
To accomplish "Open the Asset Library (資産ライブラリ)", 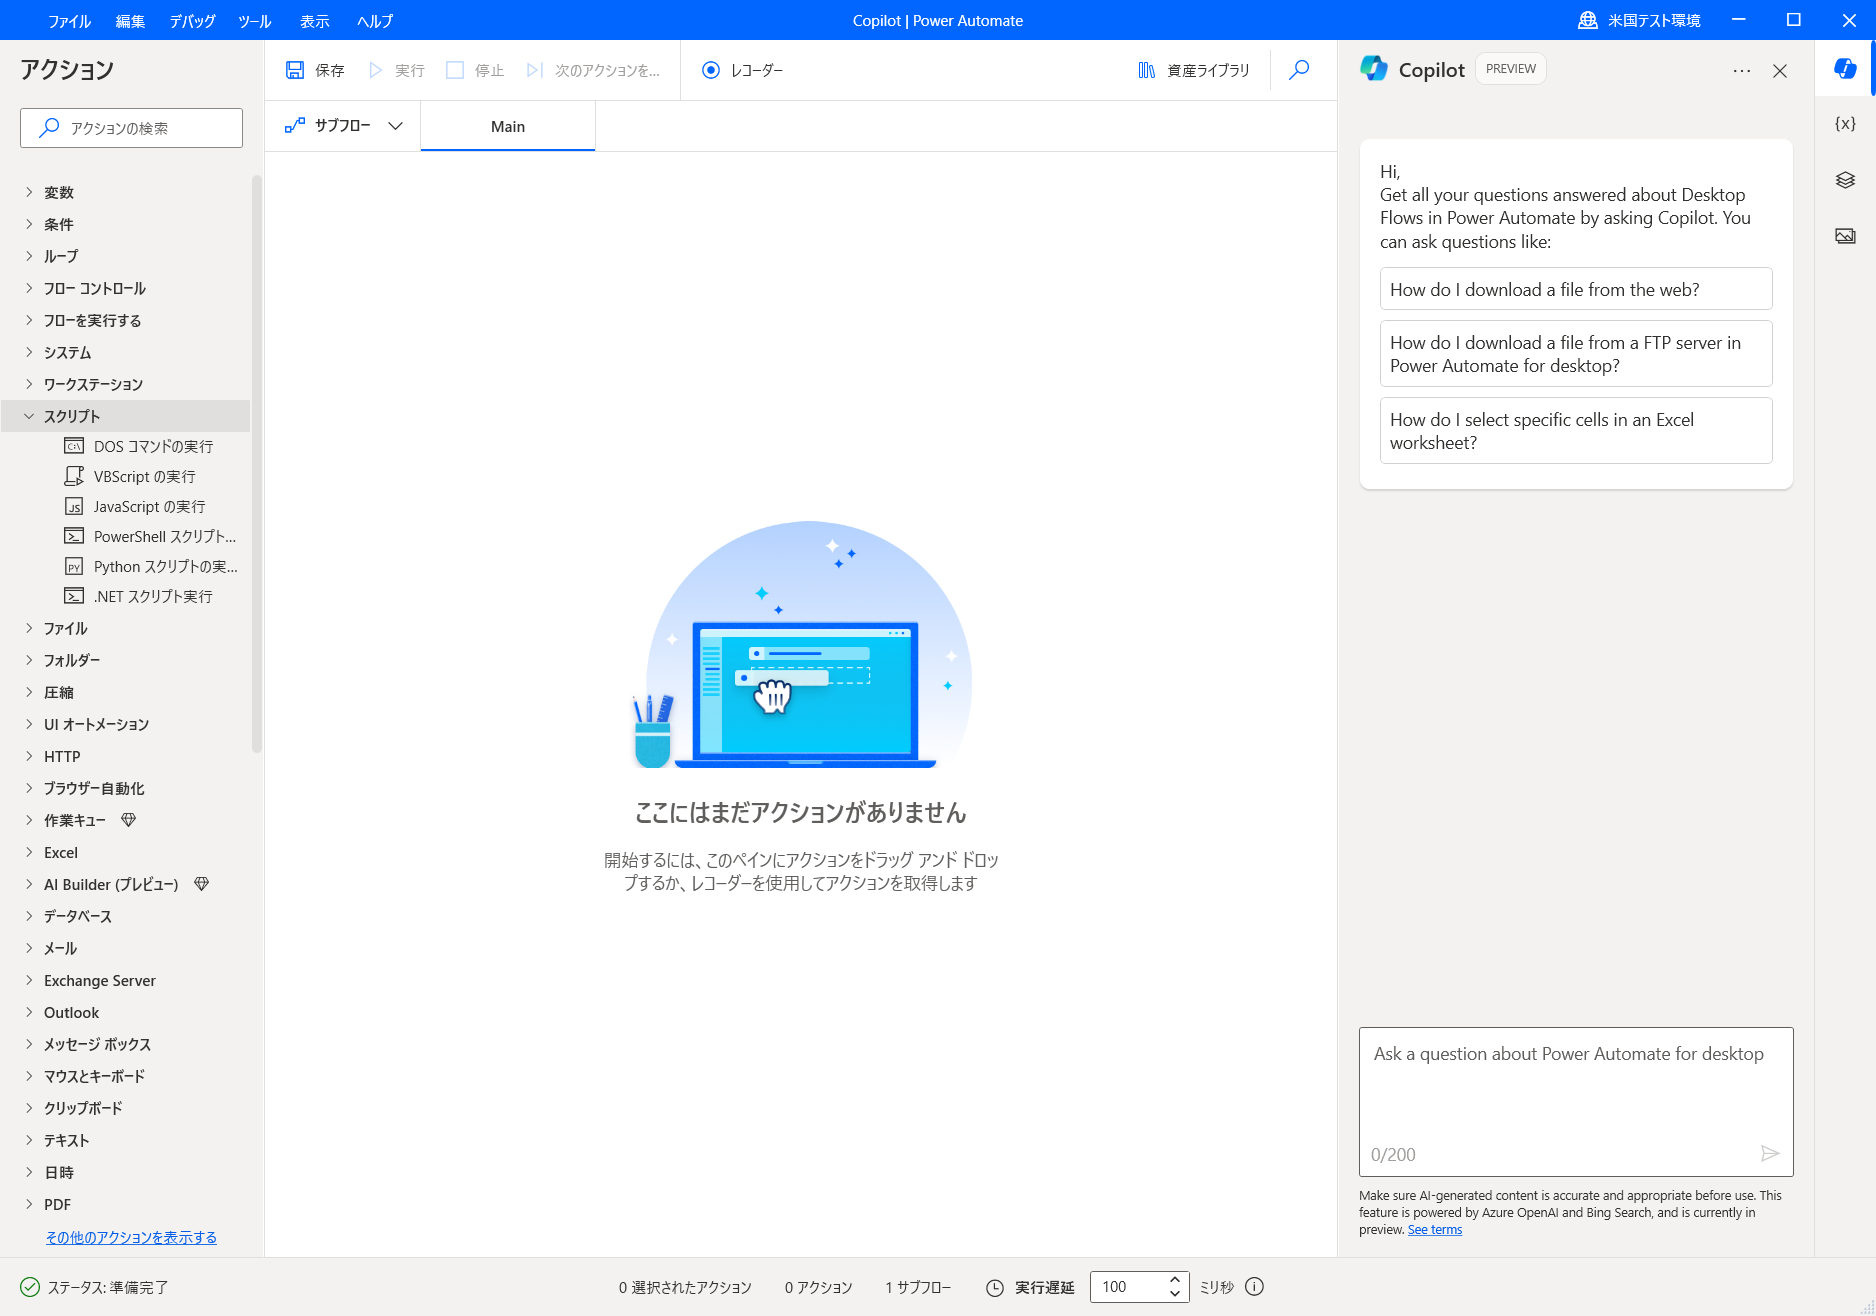I will 1194,70.
